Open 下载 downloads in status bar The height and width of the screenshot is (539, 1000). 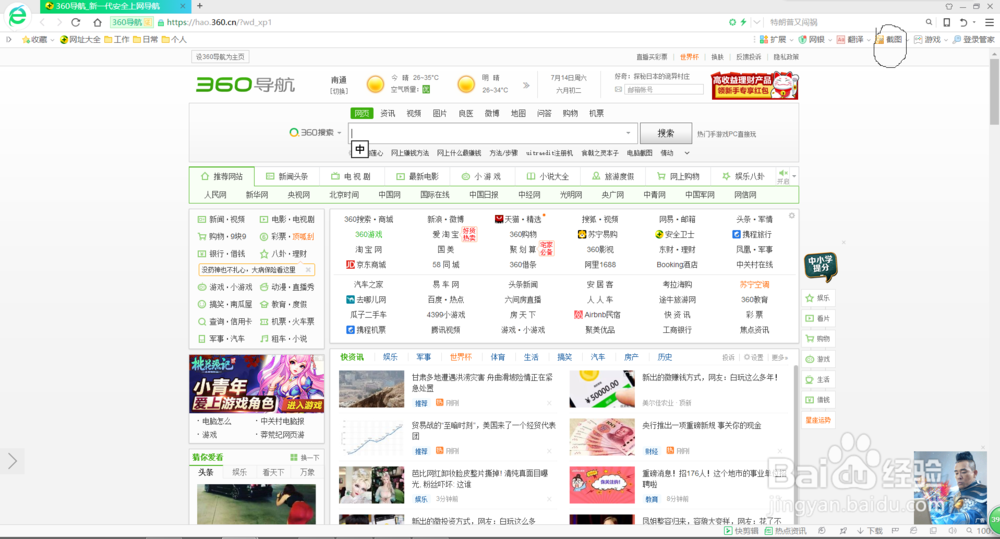click(x=870, y=531)
